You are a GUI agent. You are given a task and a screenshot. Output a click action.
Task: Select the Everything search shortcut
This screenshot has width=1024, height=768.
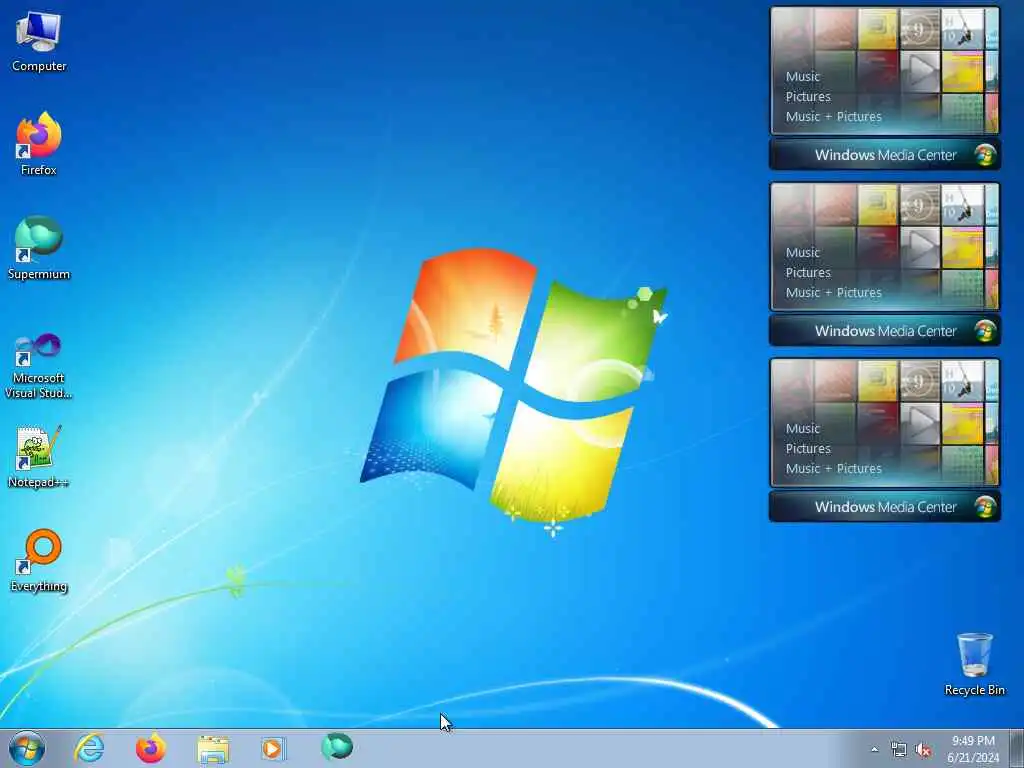coord(39,560)
